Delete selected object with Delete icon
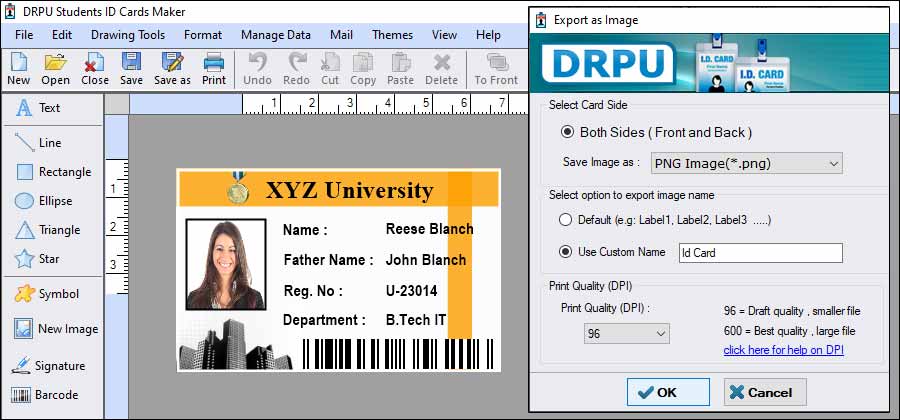Screen dimensions: 900x420 (441, 69)
